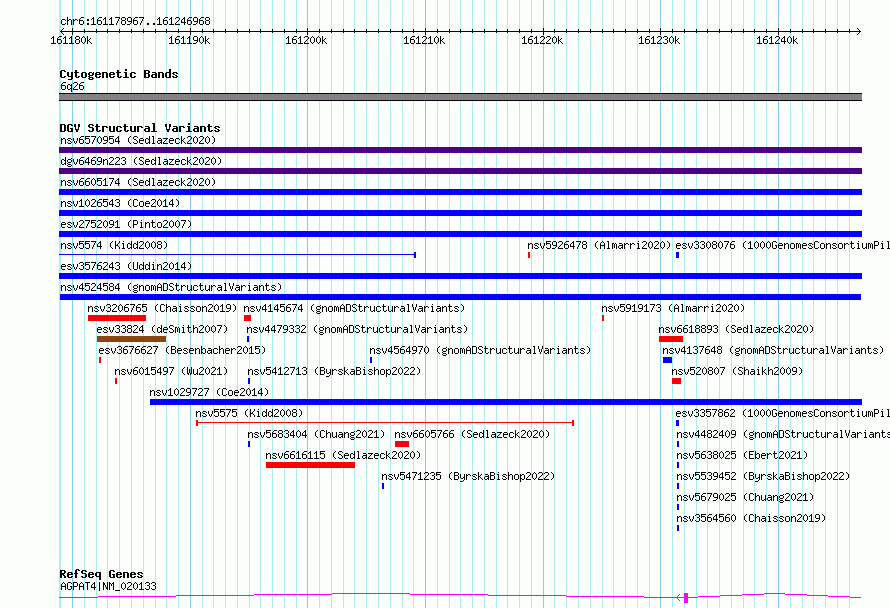The image size is (890, 608).
Task: Open the nsv4145674 (gnomADStructuralVariants) label
Action: [x=354, y=308]
